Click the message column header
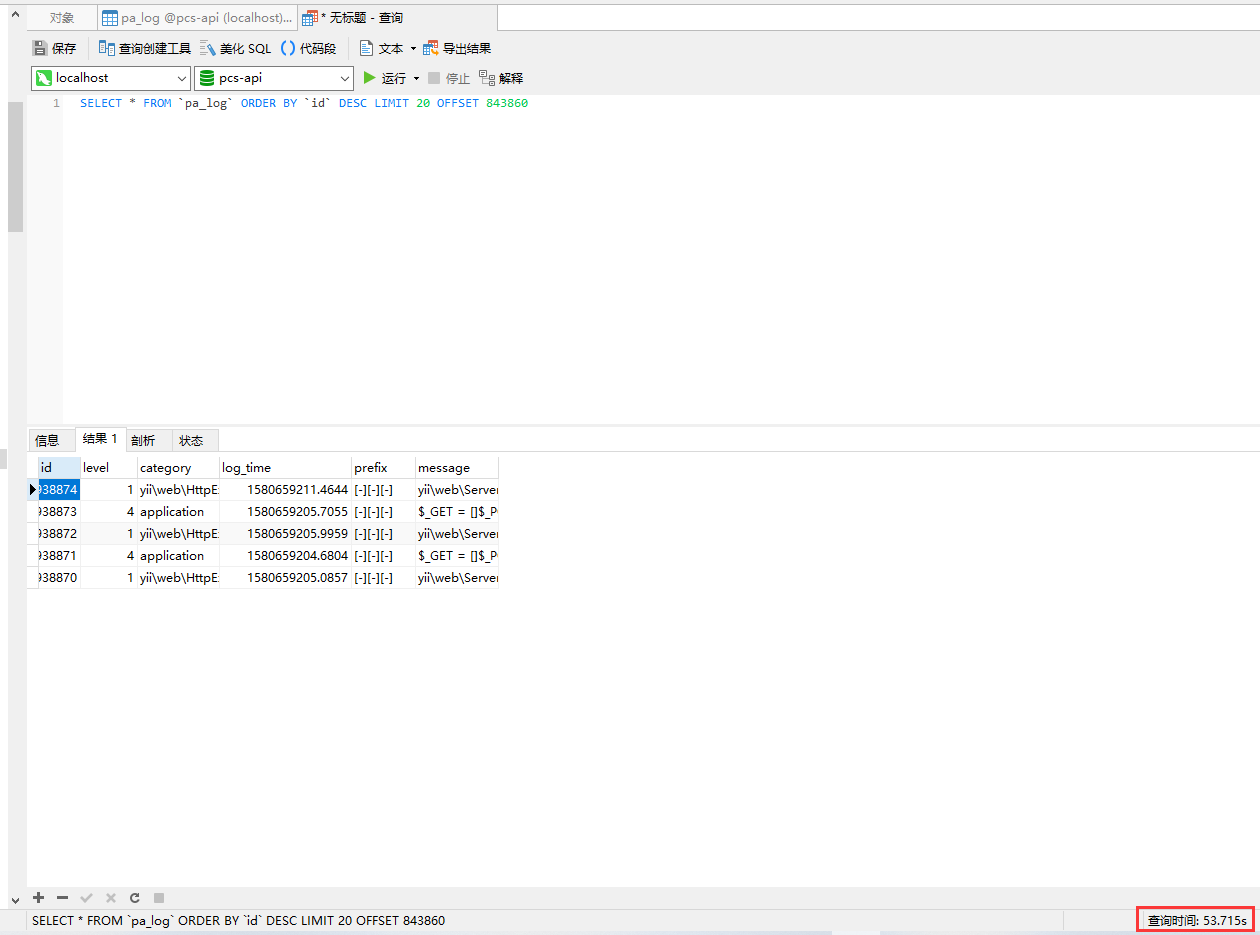This screenshot has width=1260, height=935. pyautogui.click(x=457, y=467)
